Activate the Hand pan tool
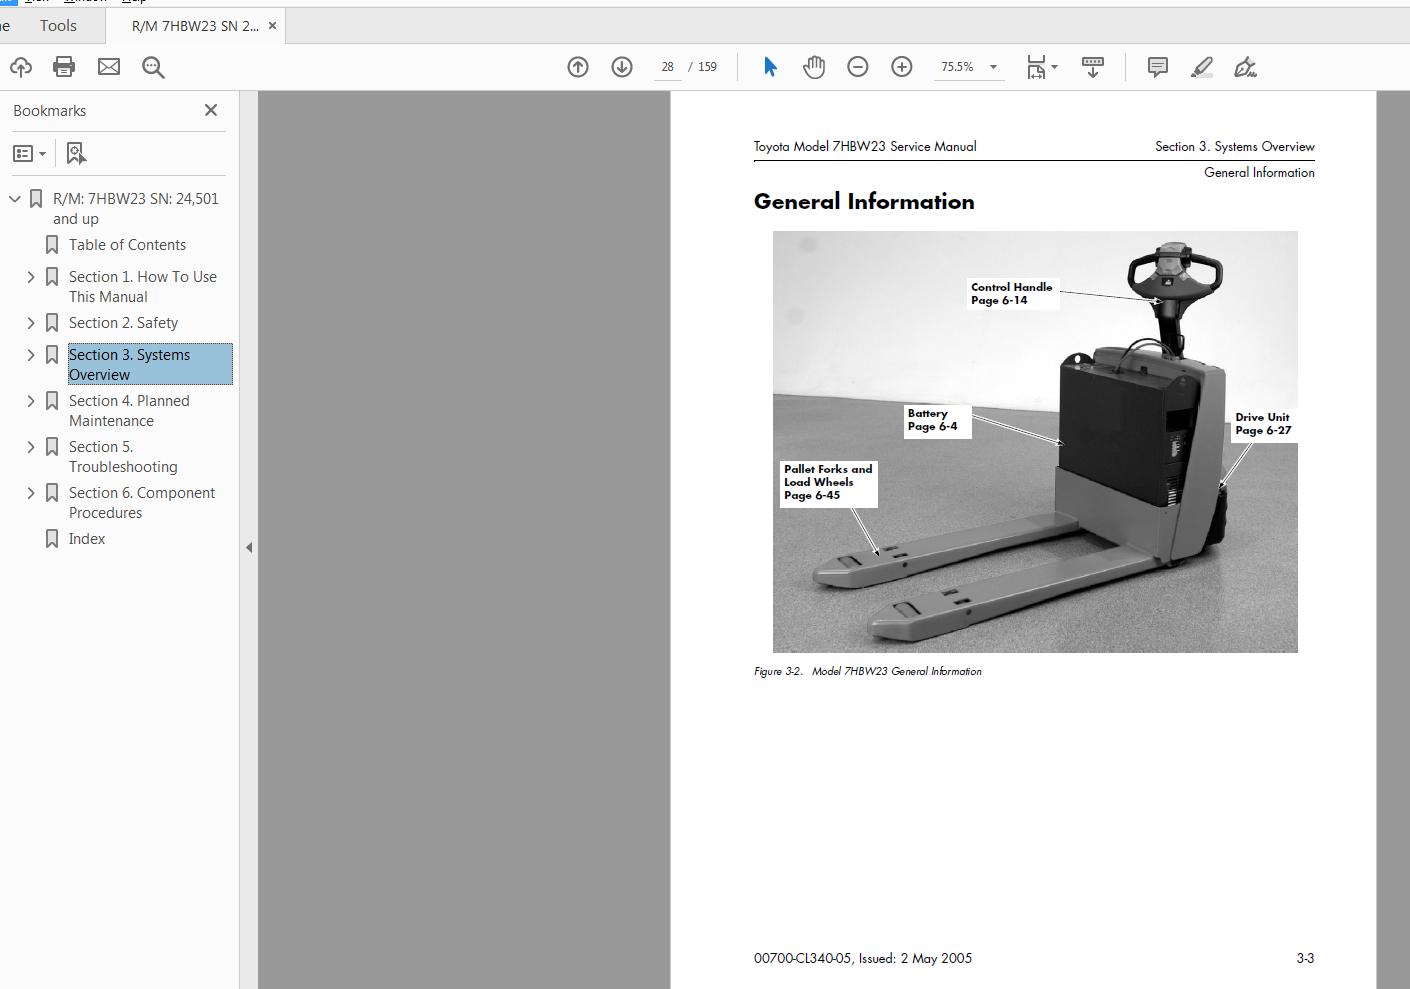The image size is (1410, 989). pos(814,67)
